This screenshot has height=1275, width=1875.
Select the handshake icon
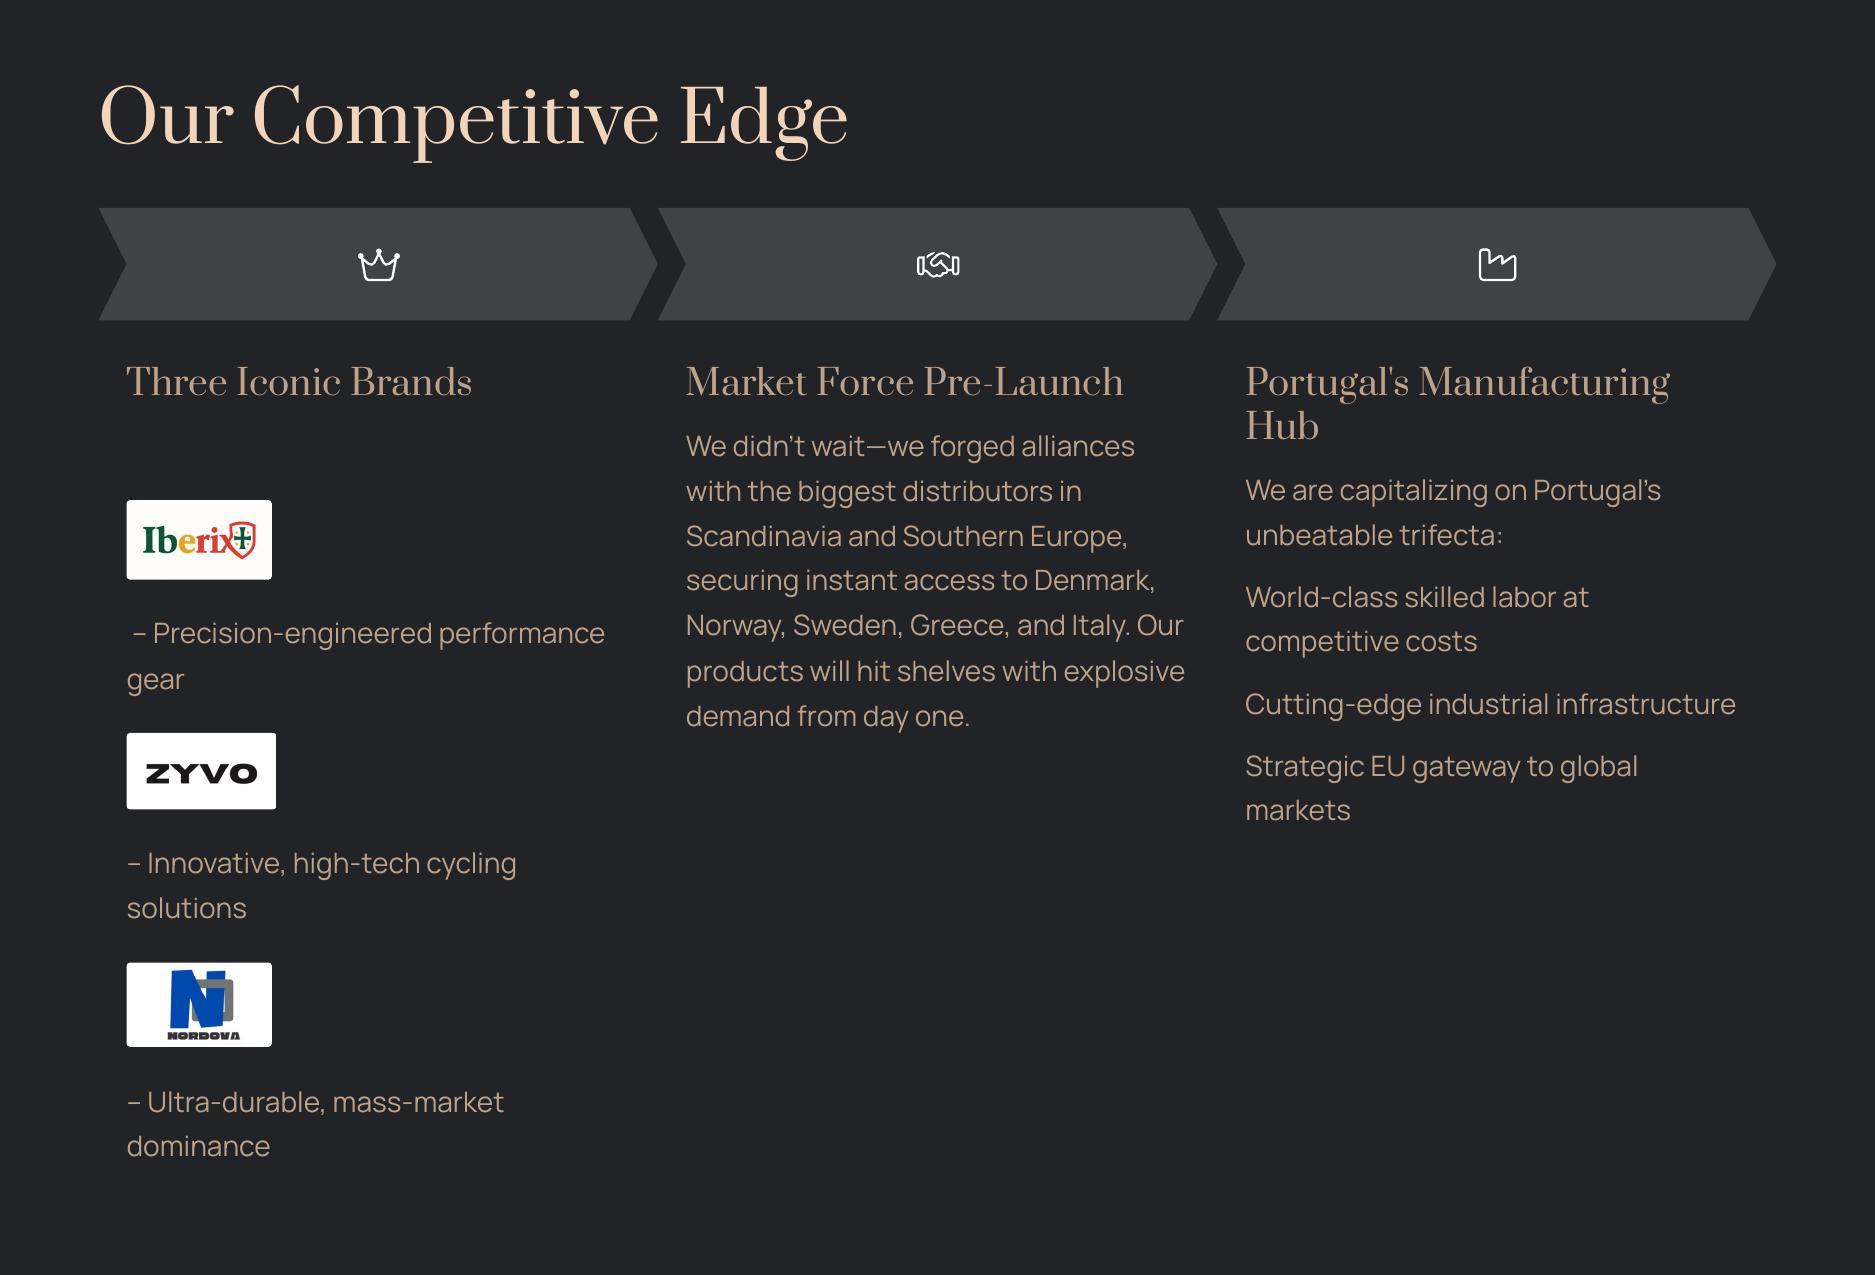click(x=938, y=265)
